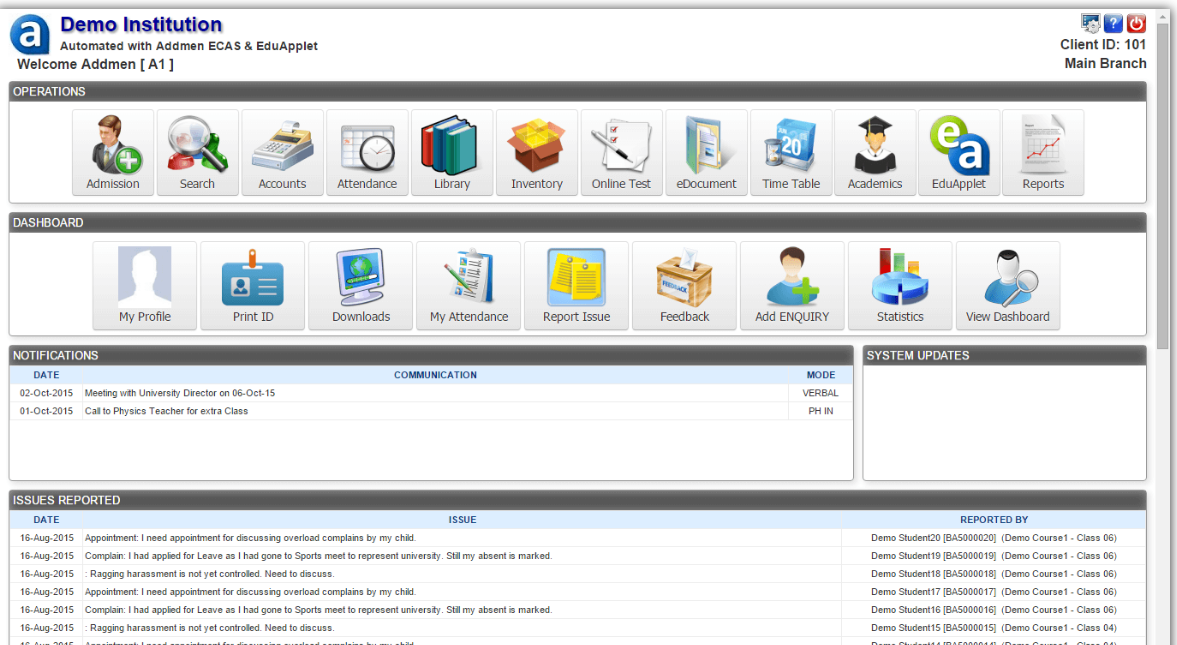The image size is (1177, 645).
Task: Launch EduApplet
Action: (x=959, y=152)
